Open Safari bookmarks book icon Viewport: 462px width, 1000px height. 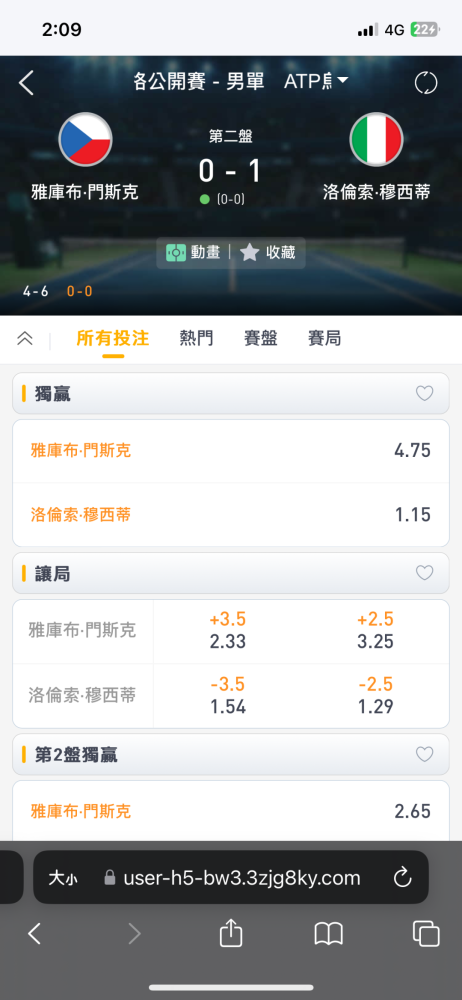point(329,935)
